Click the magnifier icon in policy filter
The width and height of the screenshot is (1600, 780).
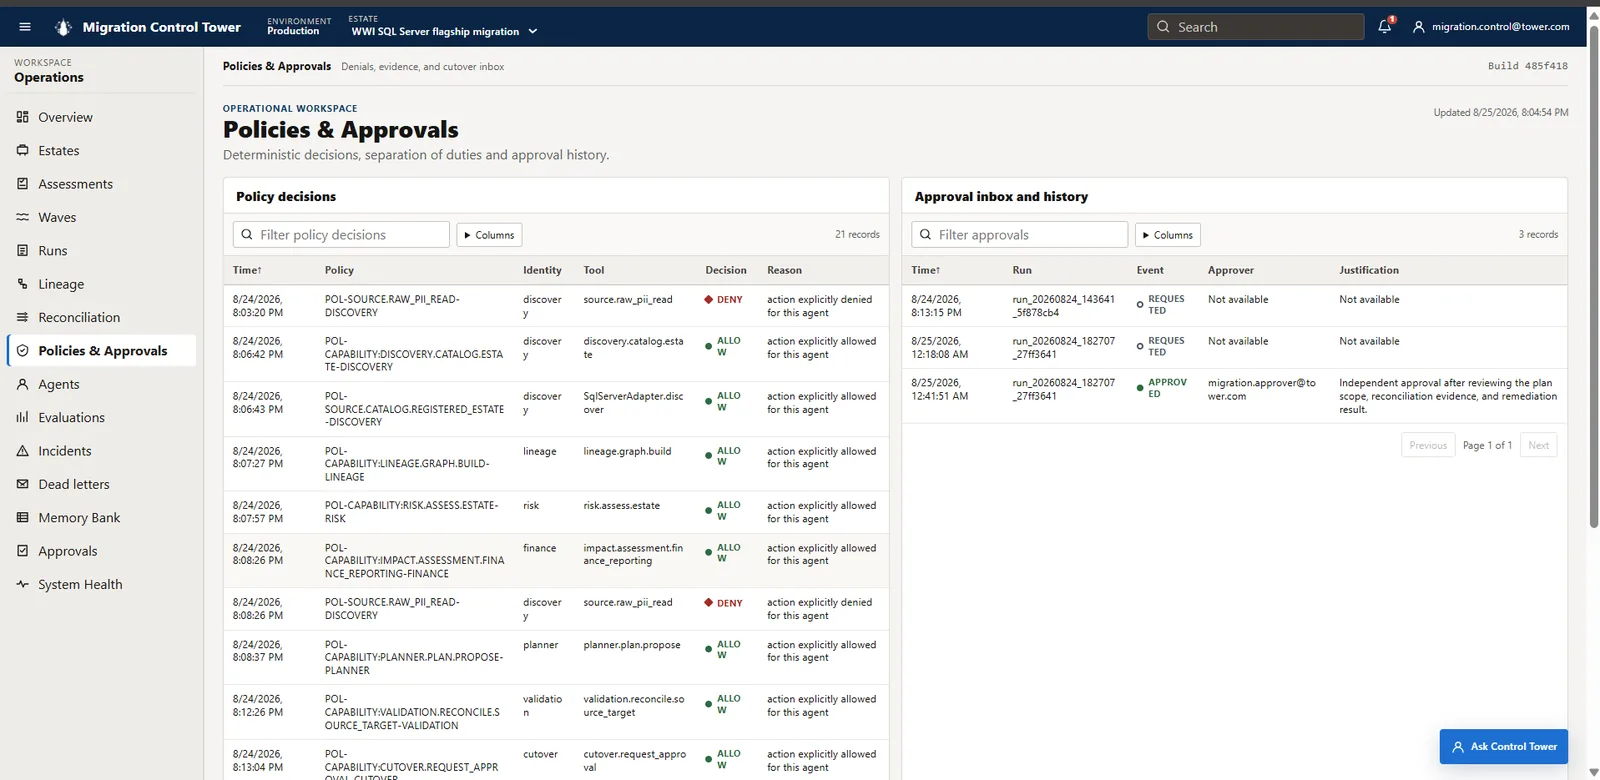coord(247,235)
